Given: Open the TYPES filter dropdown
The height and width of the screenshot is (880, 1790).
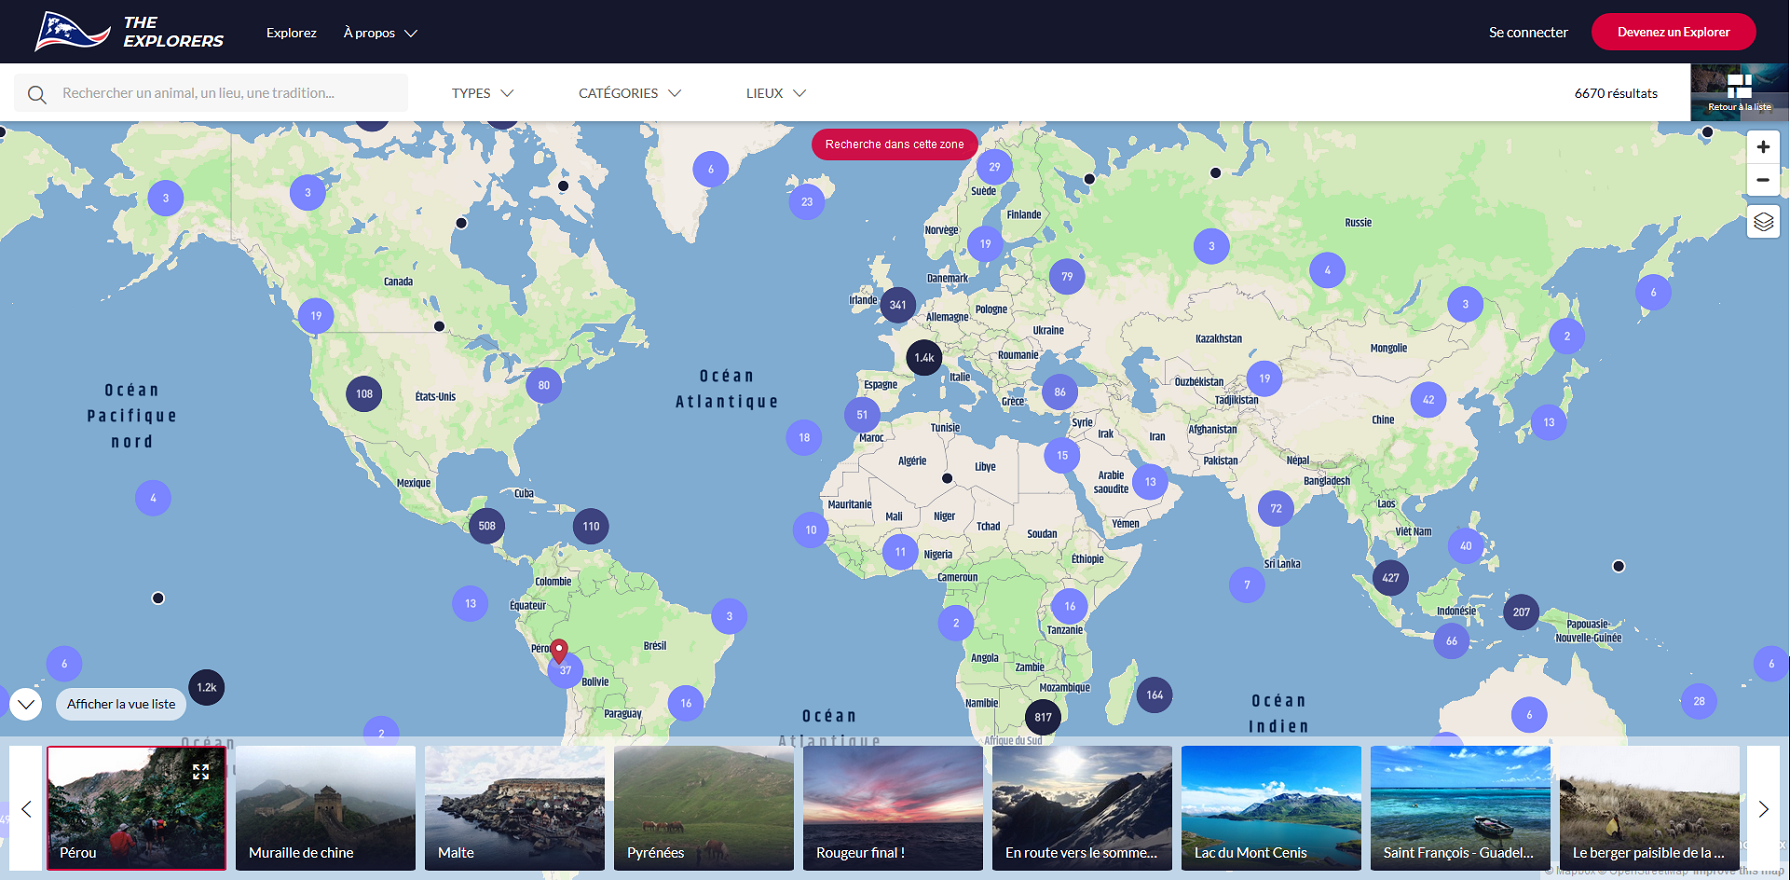Looking at the screenshot, I should point(482,93).
